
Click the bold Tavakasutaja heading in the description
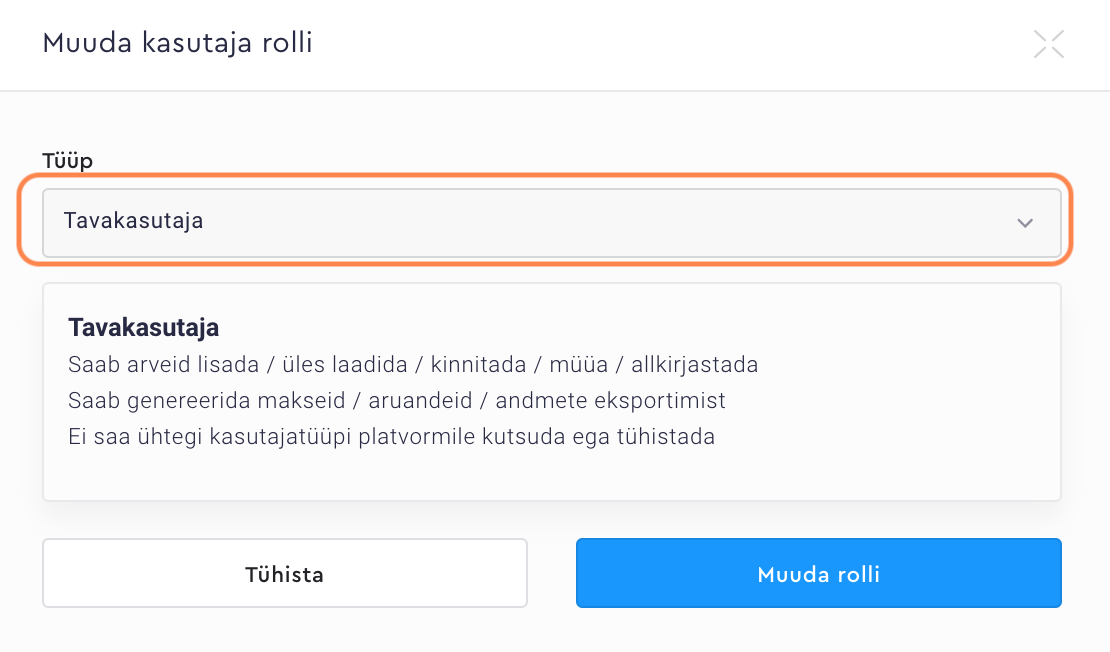tap(143, 327)
